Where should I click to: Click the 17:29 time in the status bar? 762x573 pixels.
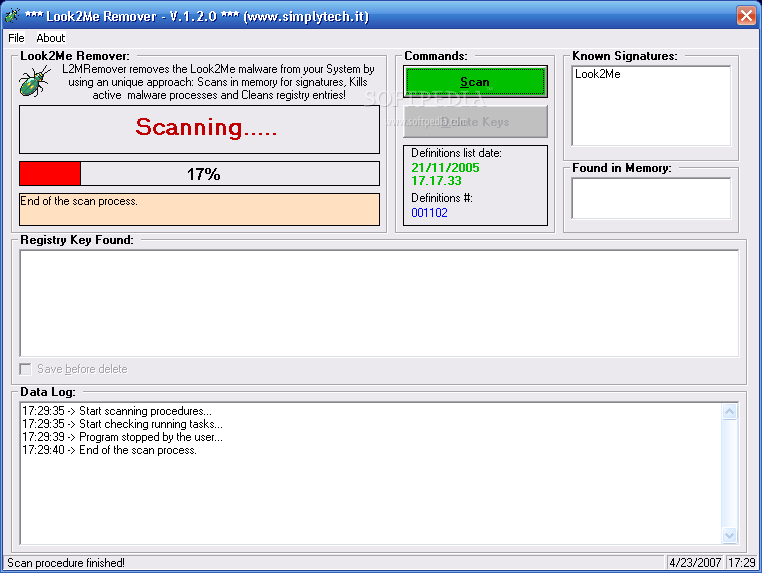(x=742, y=563)
